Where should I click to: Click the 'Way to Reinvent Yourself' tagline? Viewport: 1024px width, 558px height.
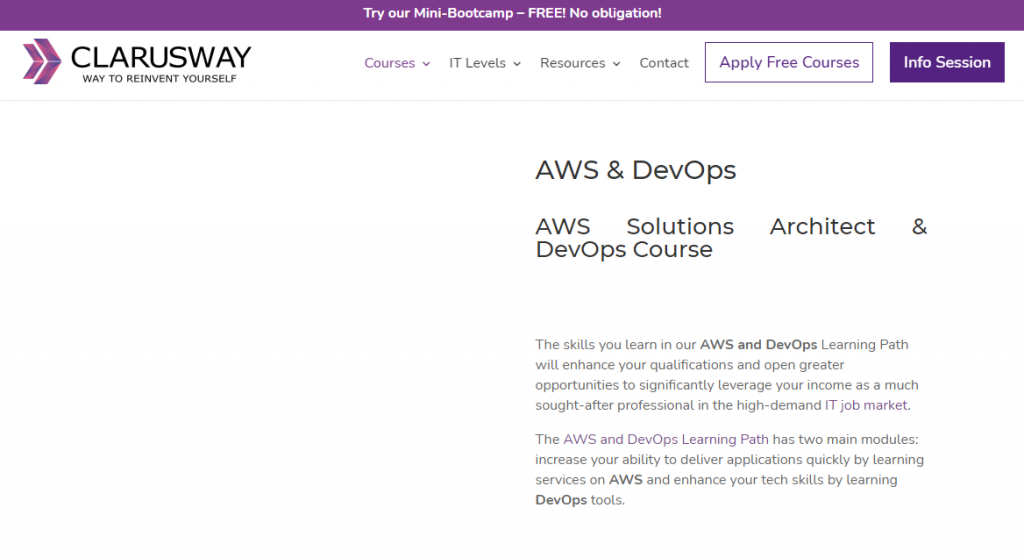[x=159, y=78]
